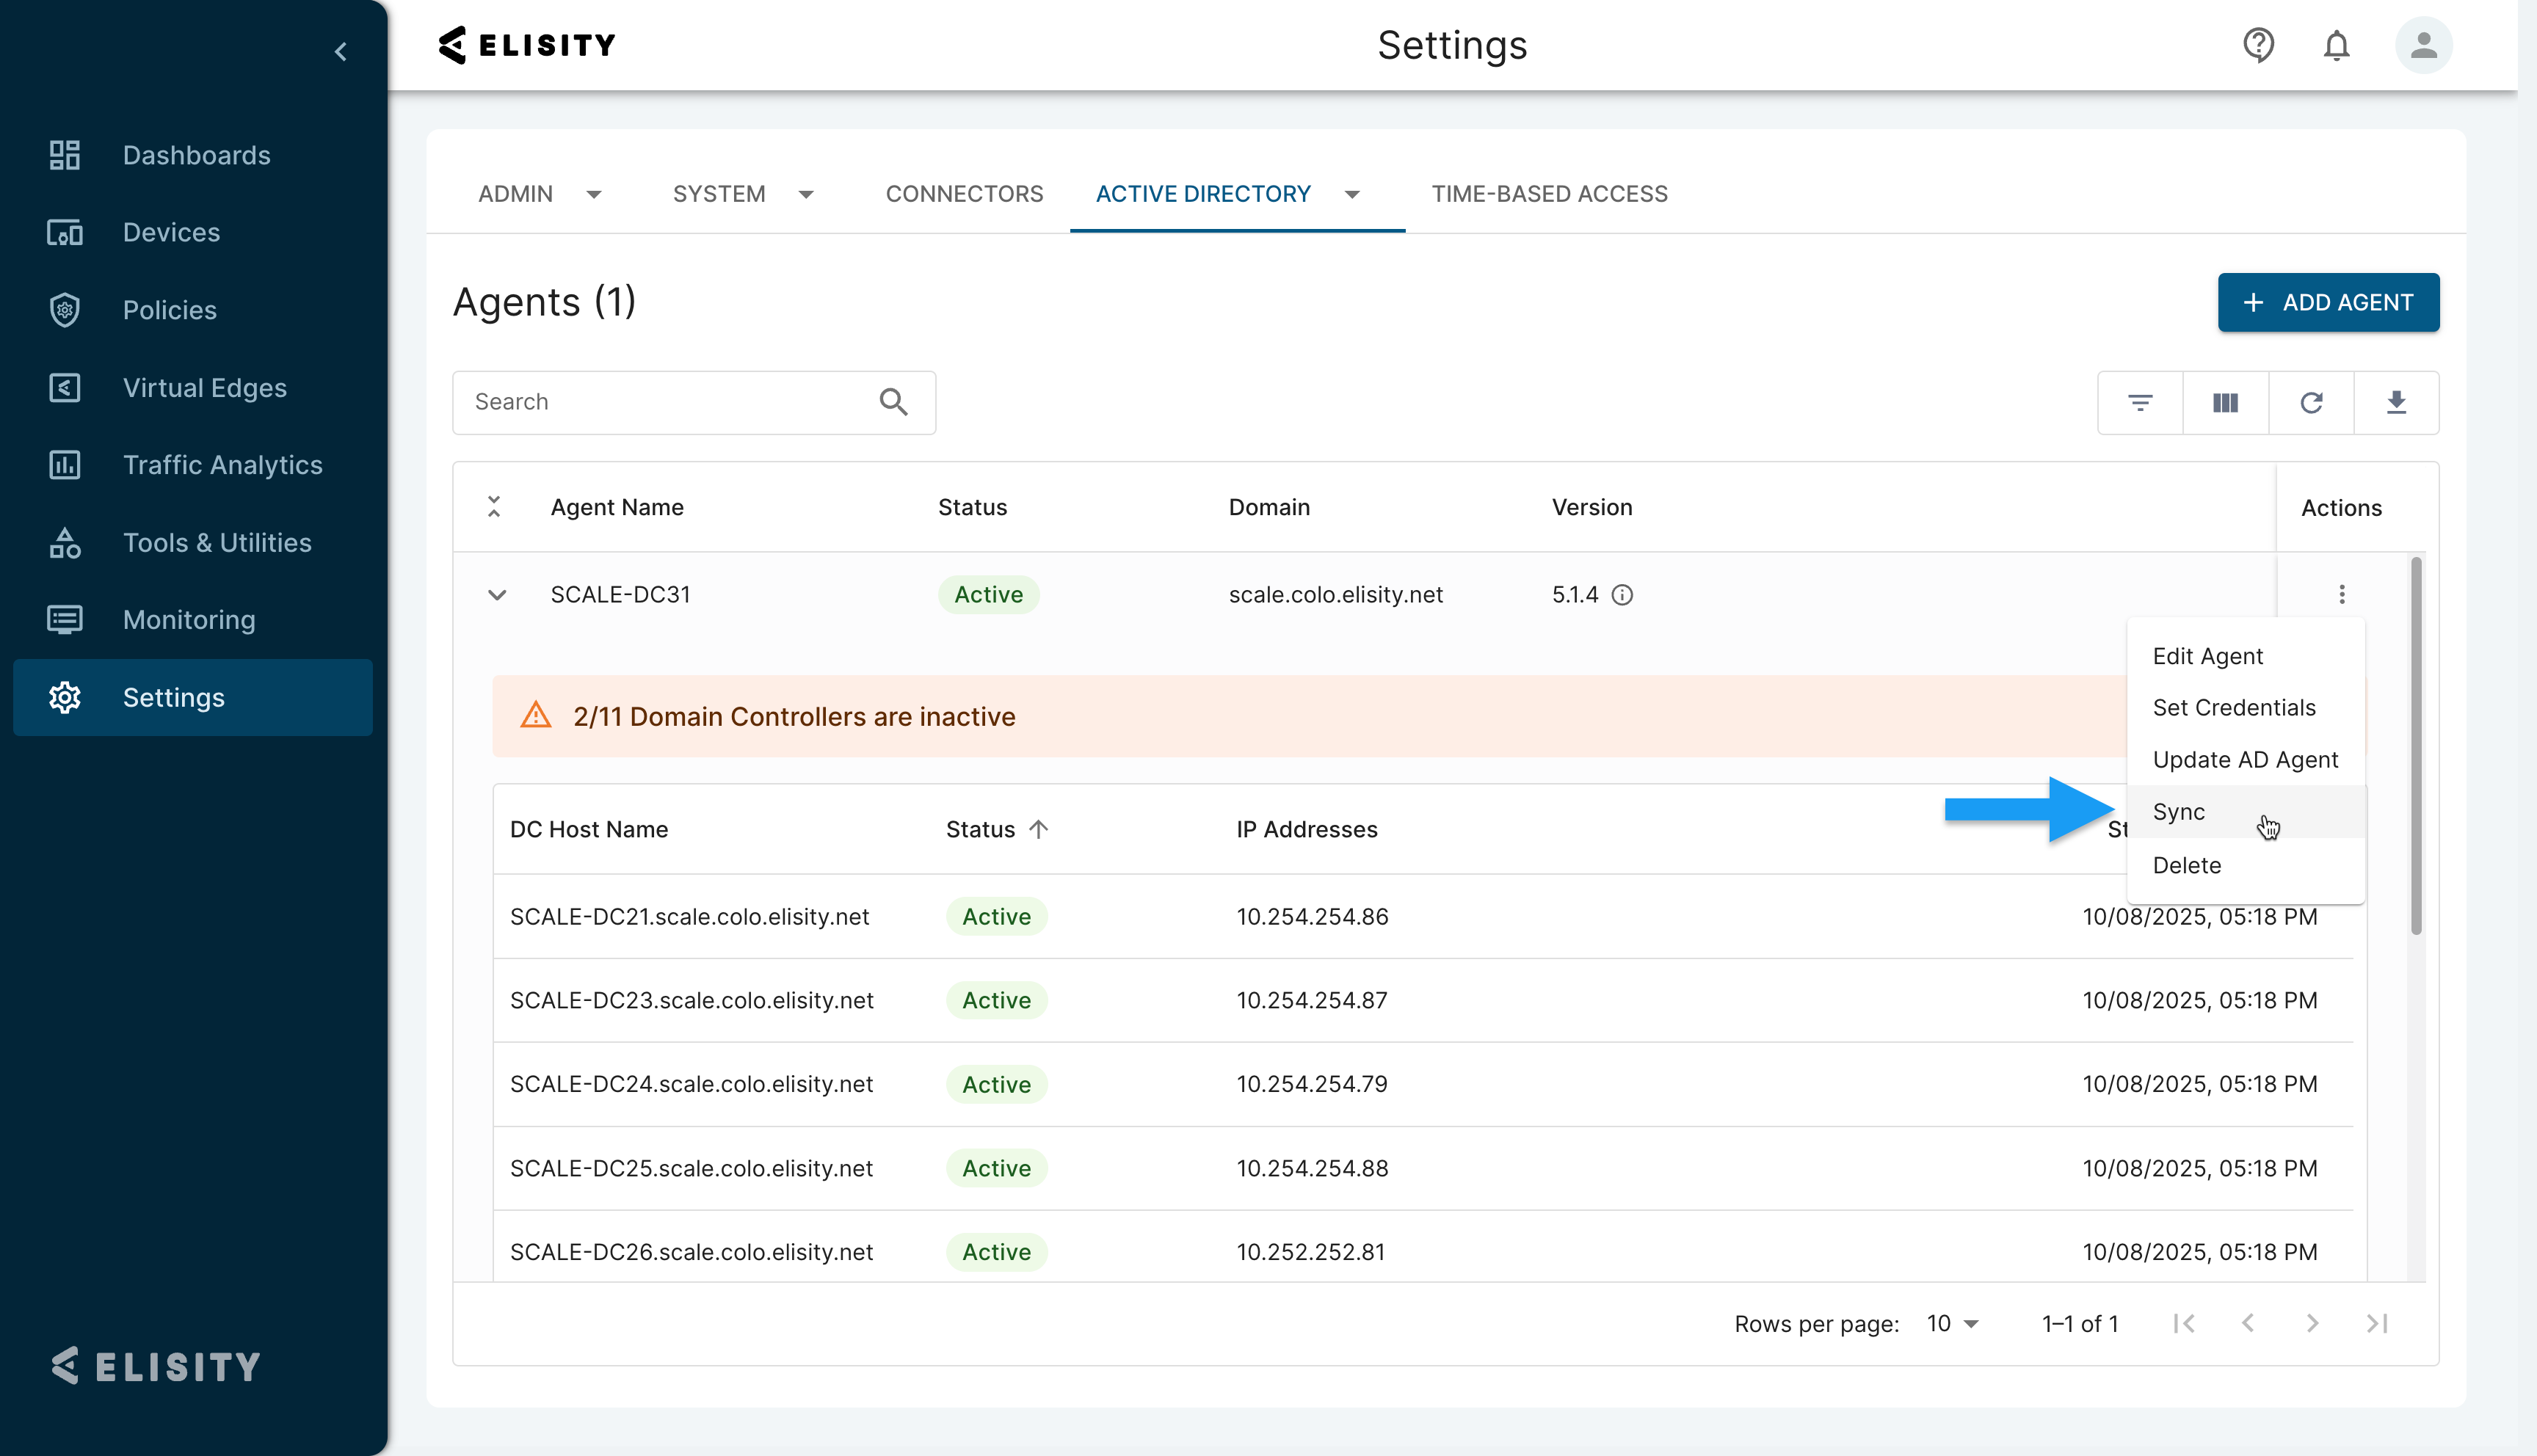Click the agents Search field
The height and width of the screenshot is (1456, 2537).
pyautogui.click(x=694, y=402)
